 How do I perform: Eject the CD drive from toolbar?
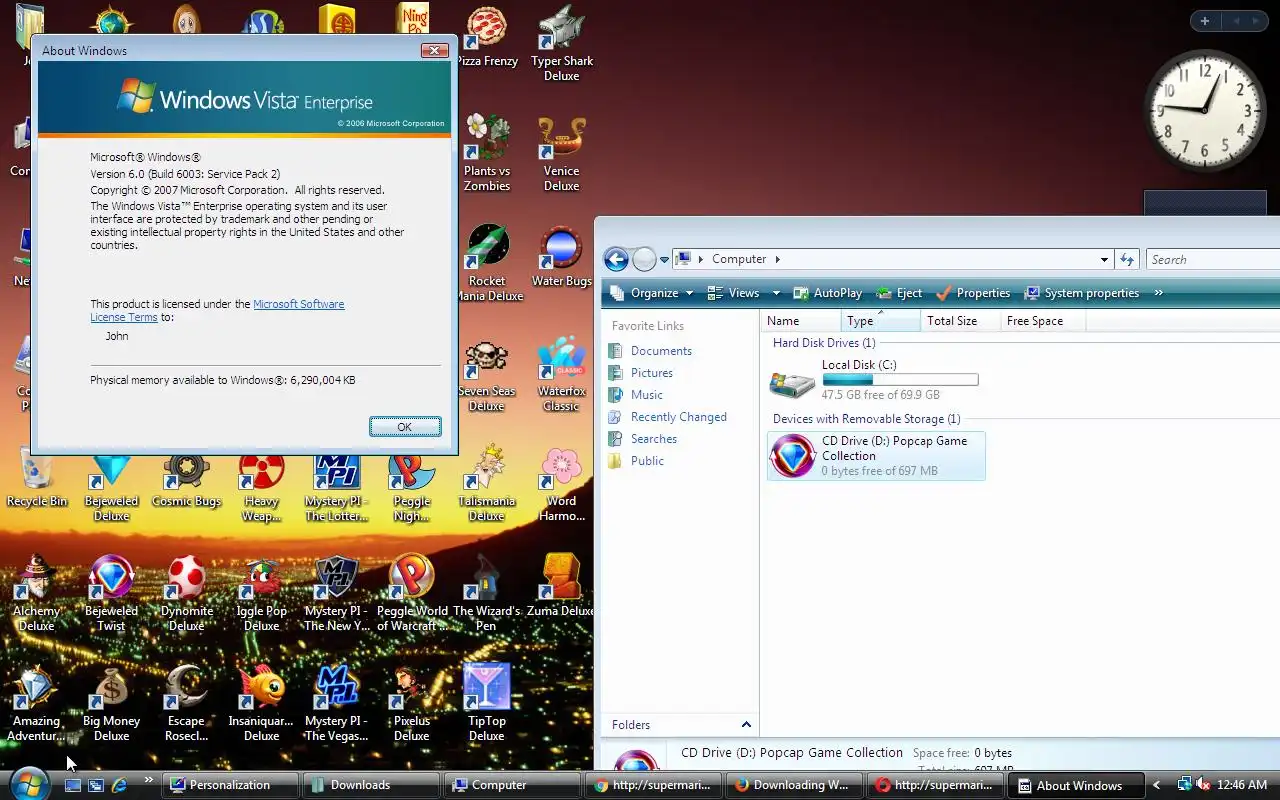(x=899, y=293)
